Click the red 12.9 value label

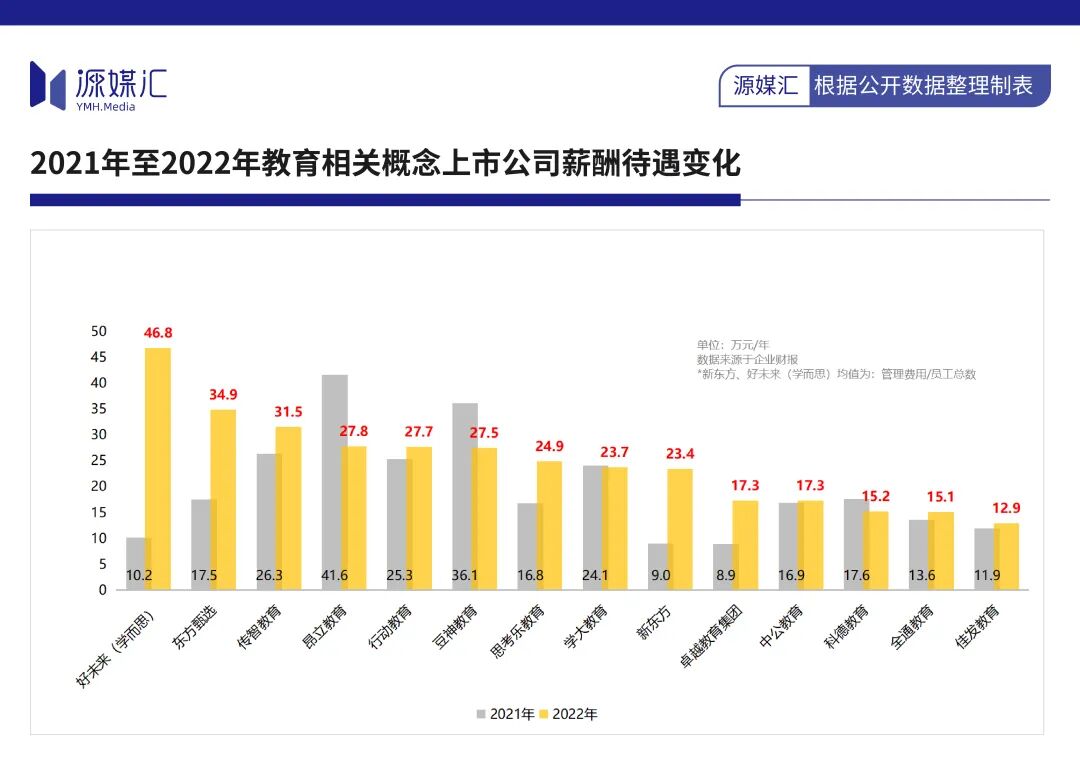click(x=1006, y=508)
